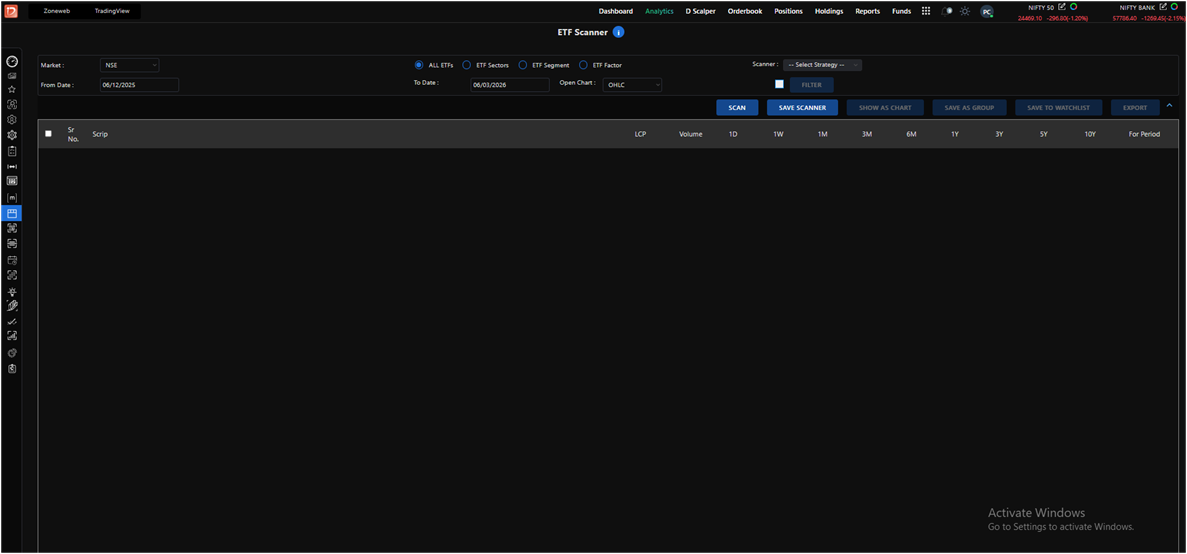Open the horizontal double-arrow sidebar icon
1187x554 pixels.
point(11,166)
